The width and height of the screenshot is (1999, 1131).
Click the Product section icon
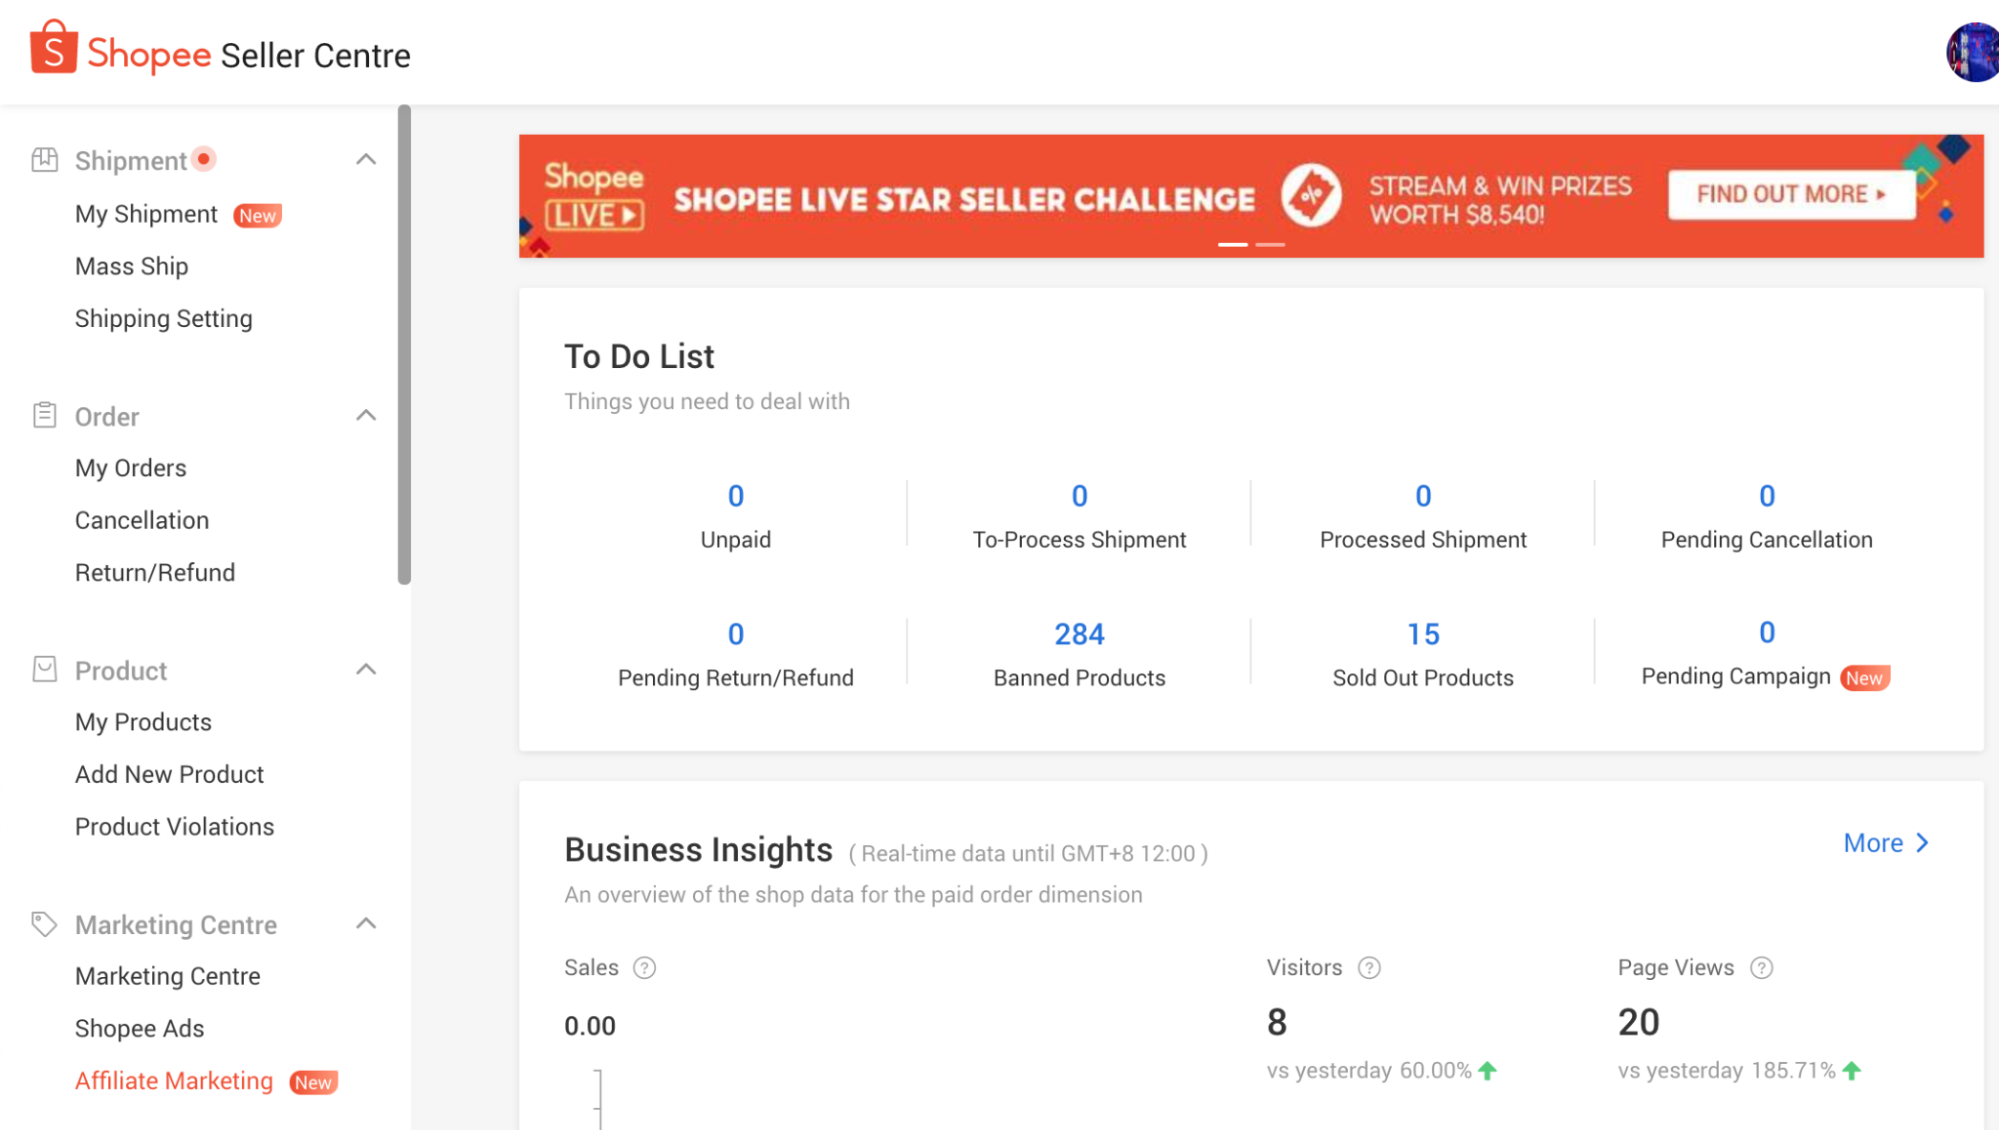coord(45,669)
